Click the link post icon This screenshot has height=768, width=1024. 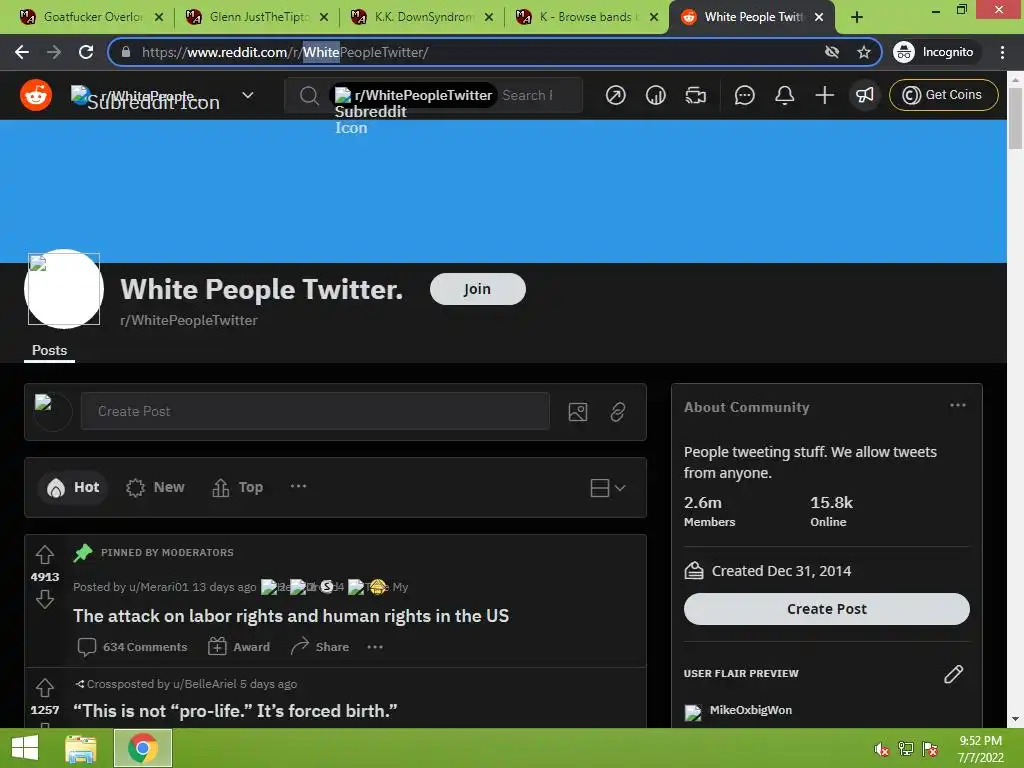pos(618,412)
